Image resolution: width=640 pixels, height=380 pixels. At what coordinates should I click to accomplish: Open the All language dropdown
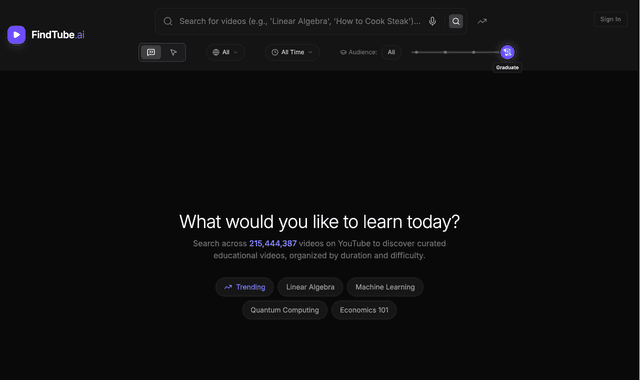[225, 52]
